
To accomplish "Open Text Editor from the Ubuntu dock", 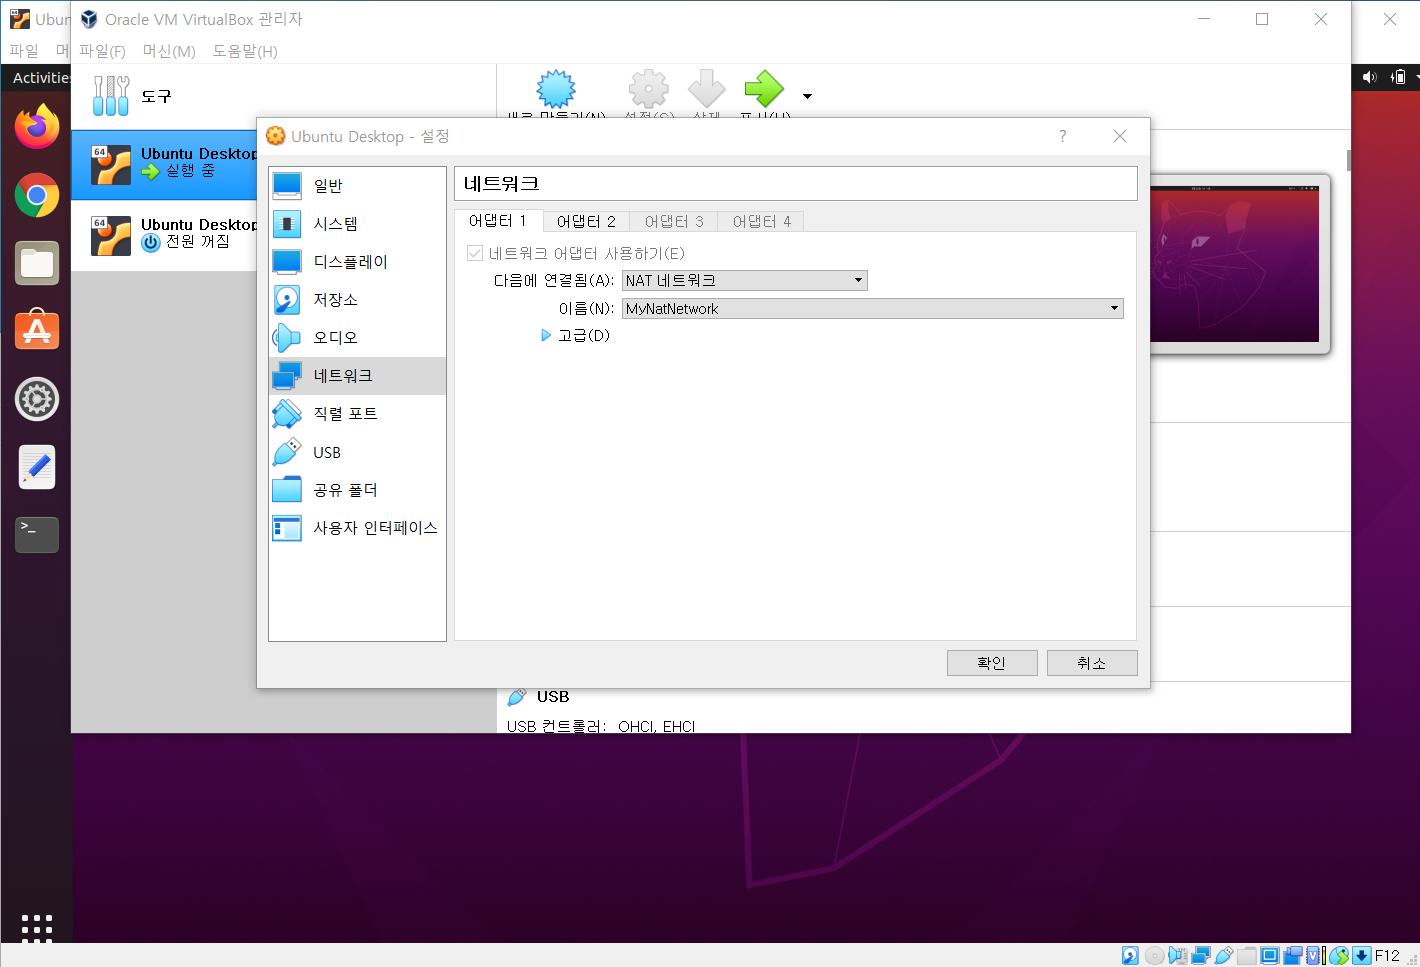I will pos(37,467).
